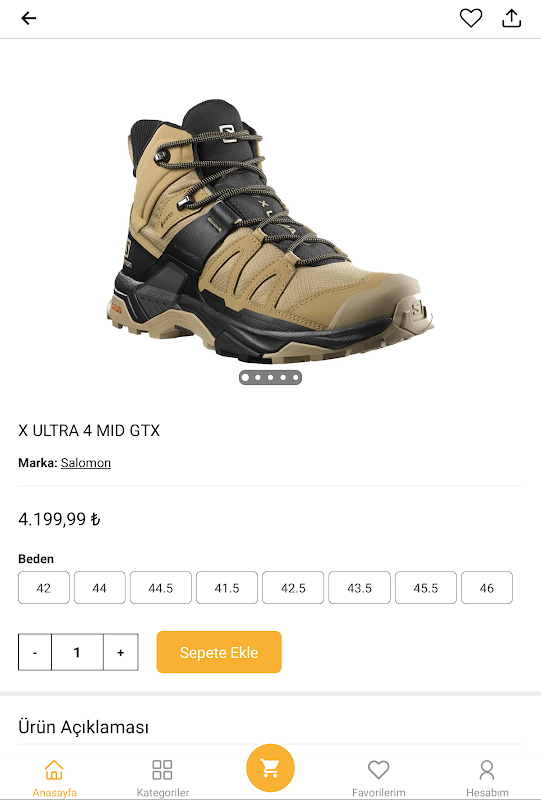The width and height of the screenshot is (541, 800).
Task: Increase quantity with plus button
Action: point(120,652)
